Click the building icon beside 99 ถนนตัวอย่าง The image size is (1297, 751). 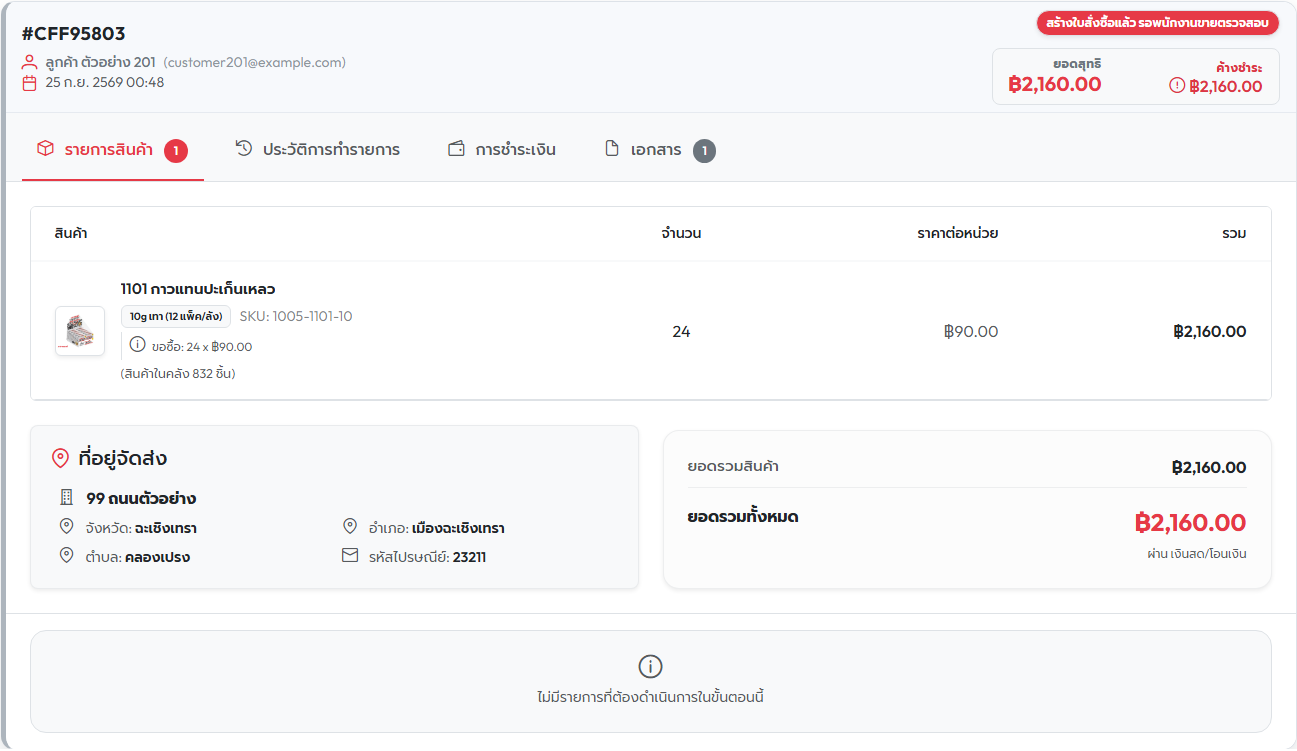click(x=67, y=497)
